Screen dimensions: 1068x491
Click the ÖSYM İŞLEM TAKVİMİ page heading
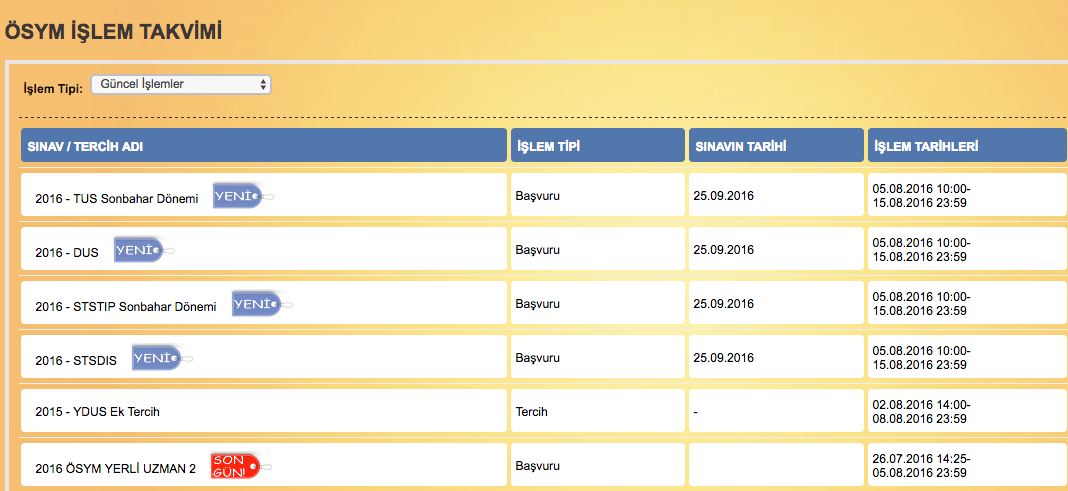point(113,30)
